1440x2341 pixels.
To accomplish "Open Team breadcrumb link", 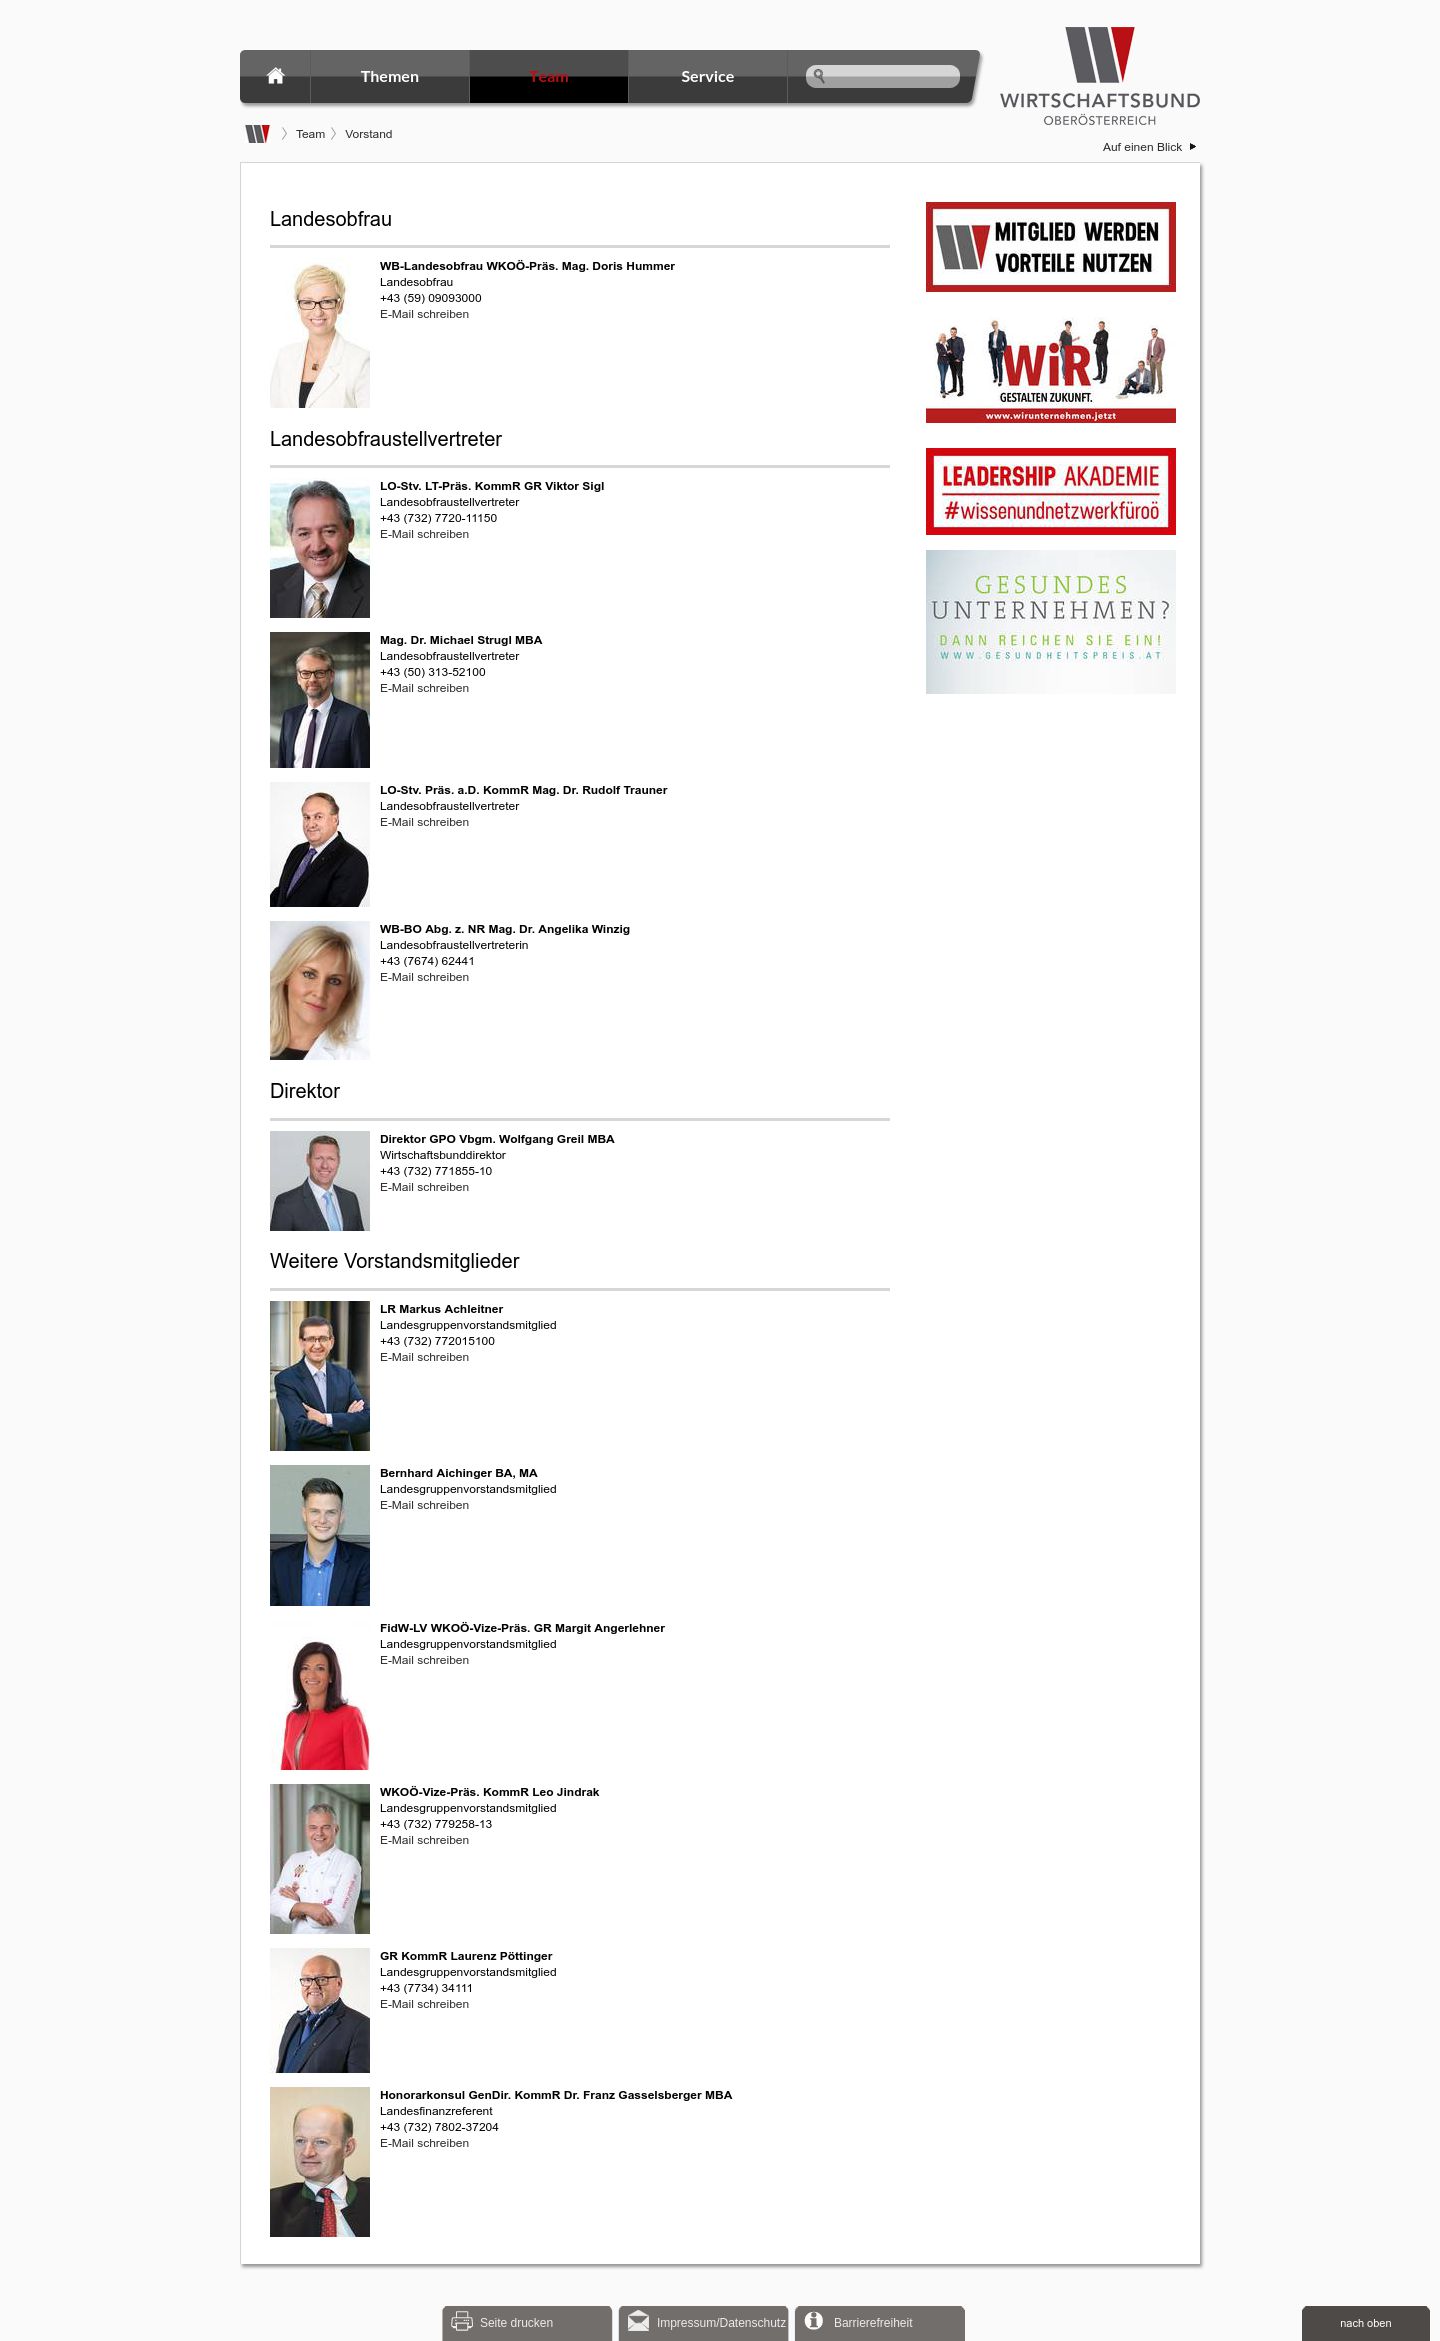I will coord(310,134).
